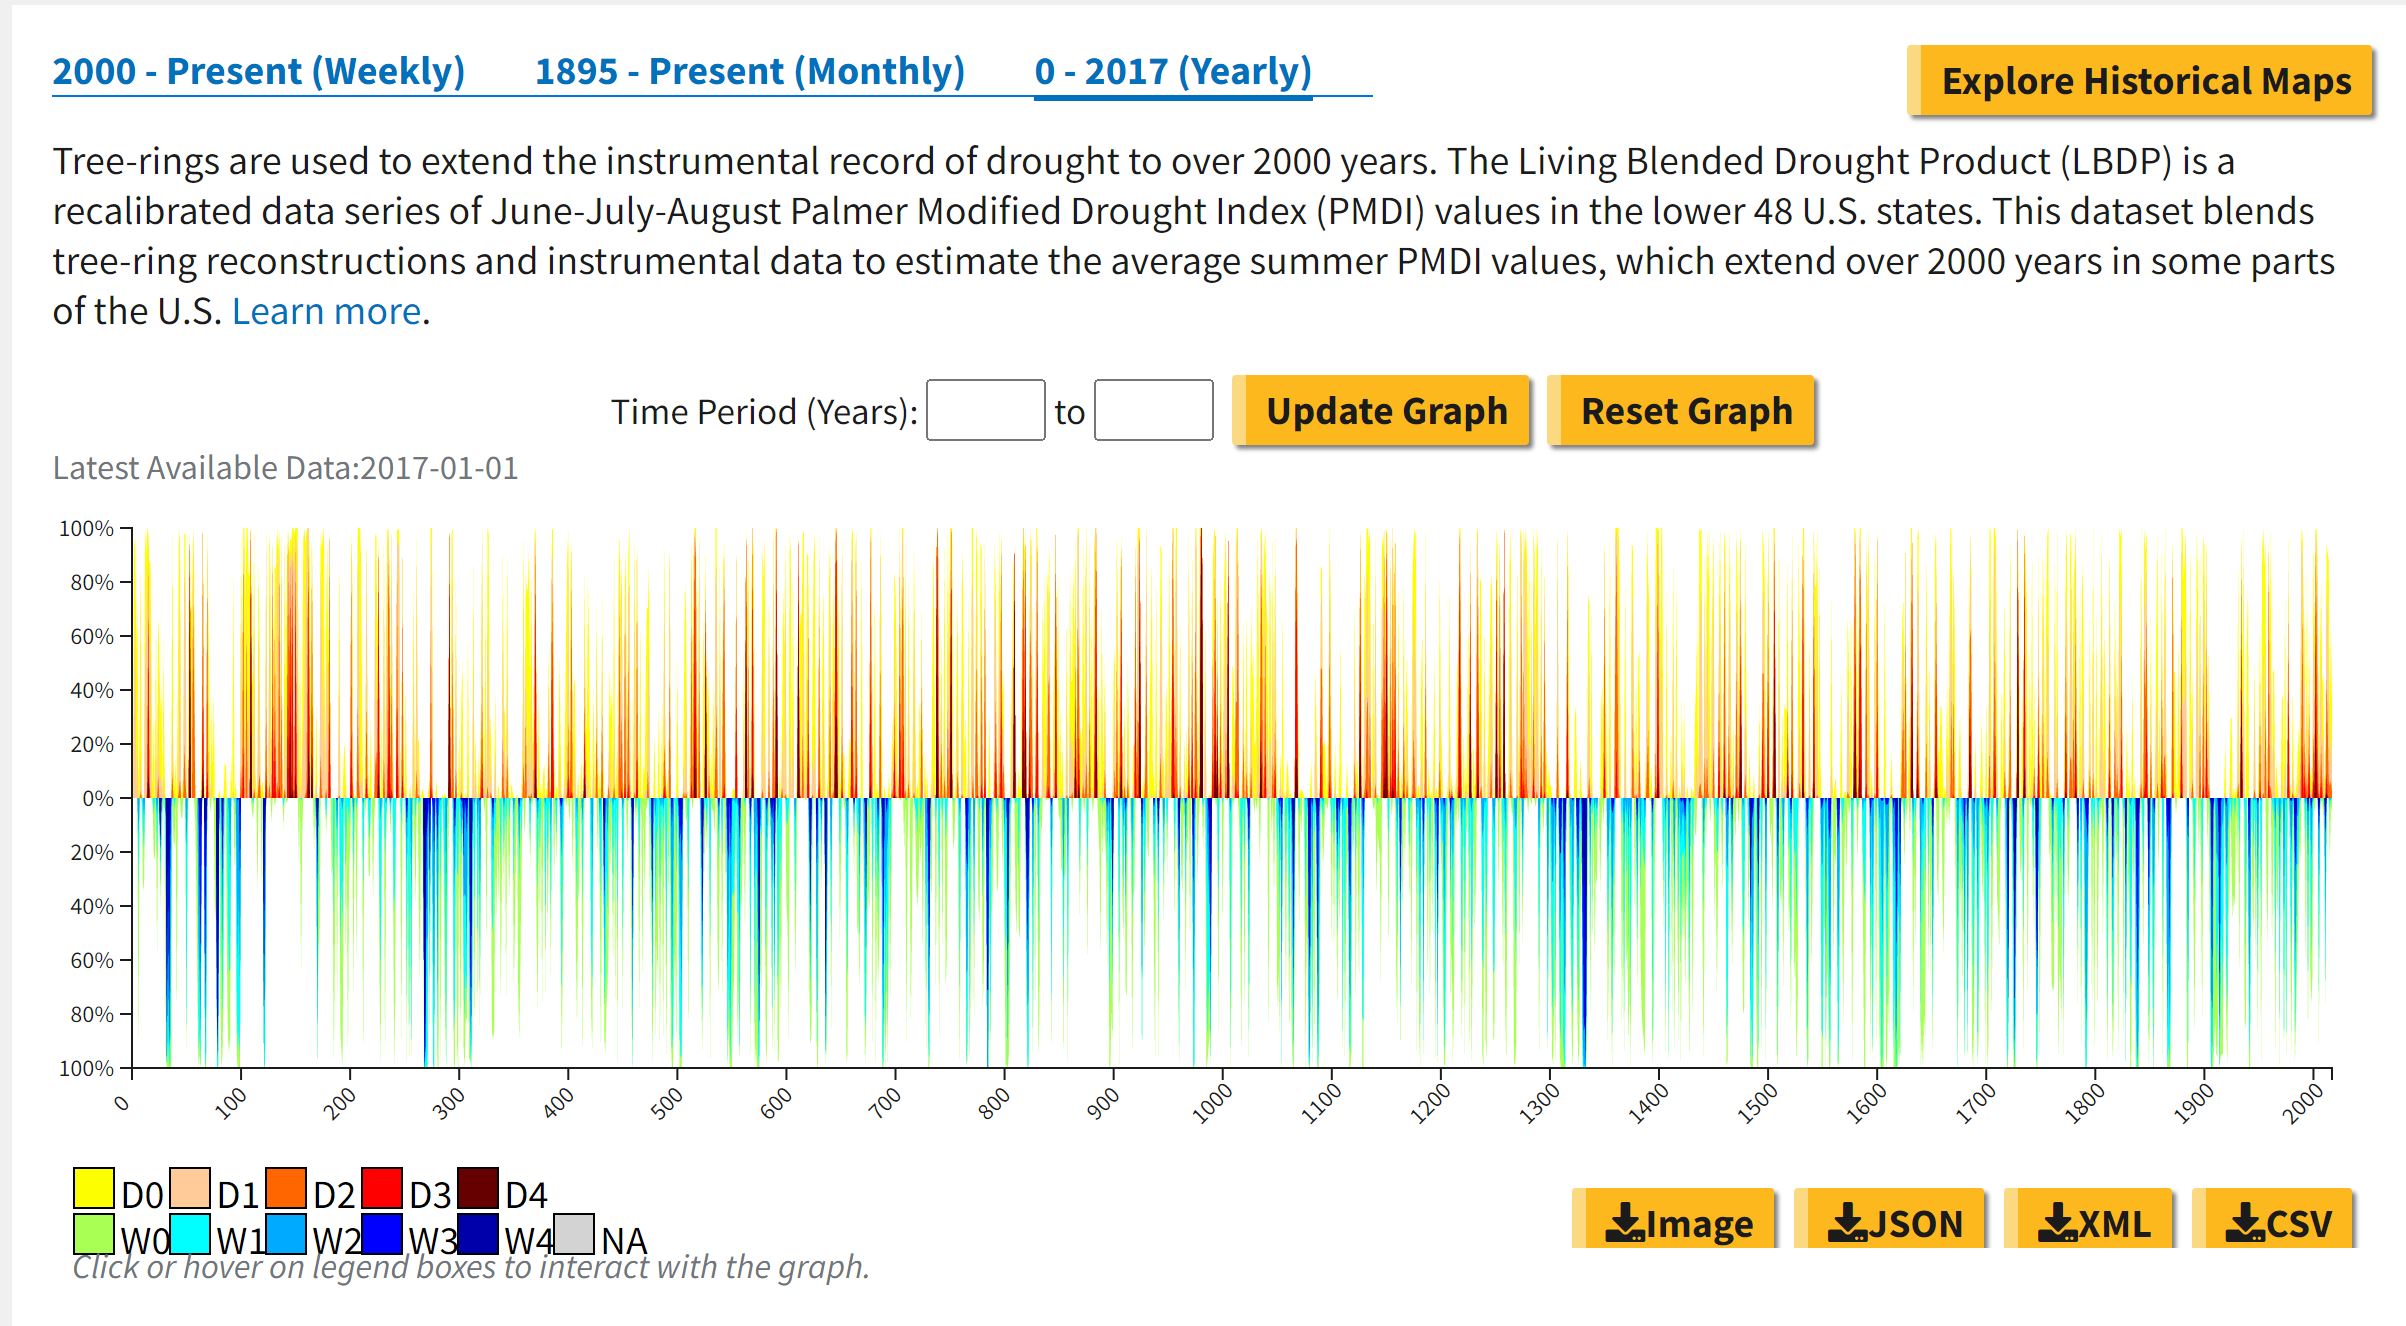2406x1326 pixels.
Task: Click the Update Graph button
Action: [1385, 411]
